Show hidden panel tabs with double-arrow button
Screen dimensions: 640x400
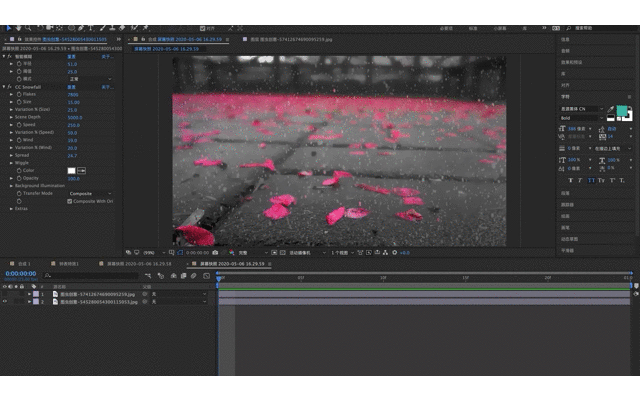pos(118,40)
